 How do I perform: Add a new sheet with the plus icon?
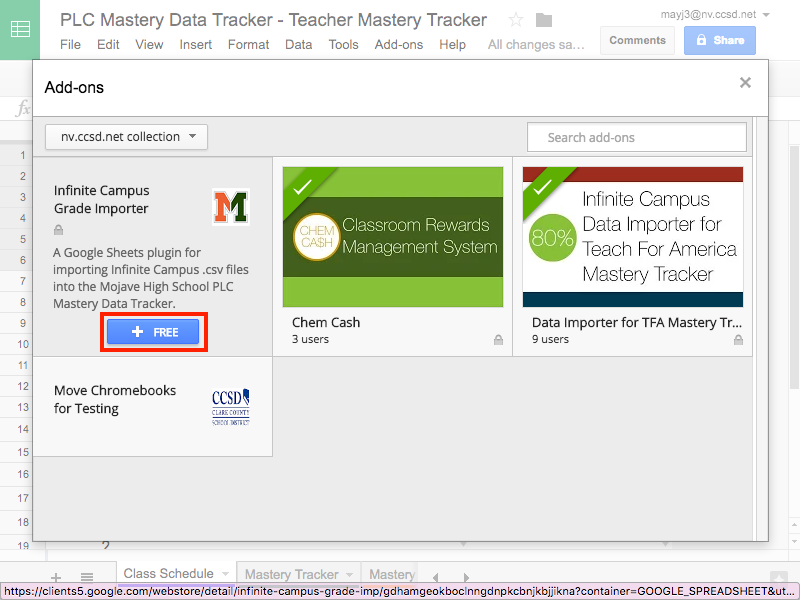[x=56, y=578]
